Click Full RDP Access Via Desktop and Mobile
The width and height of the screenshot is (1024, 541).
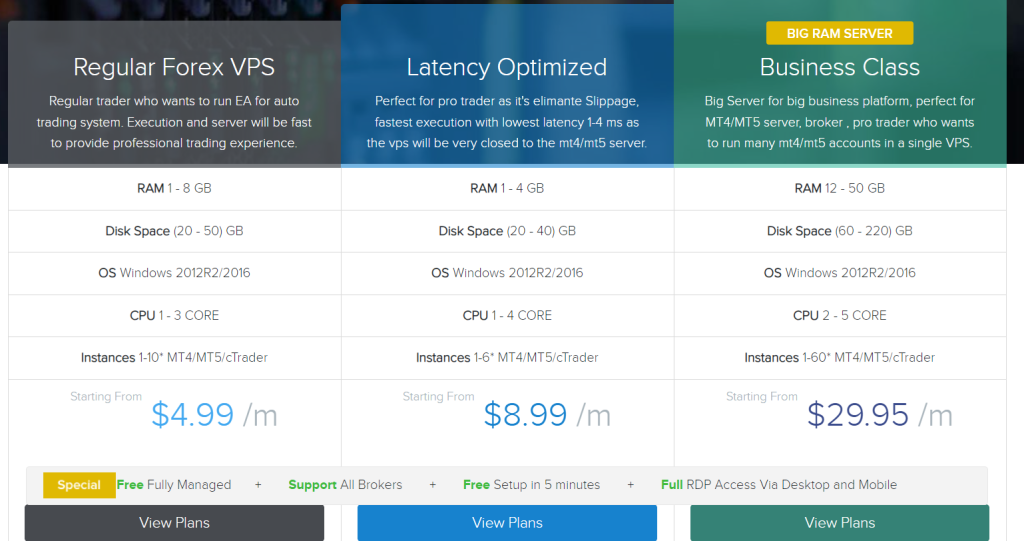(x=779, y=485)
